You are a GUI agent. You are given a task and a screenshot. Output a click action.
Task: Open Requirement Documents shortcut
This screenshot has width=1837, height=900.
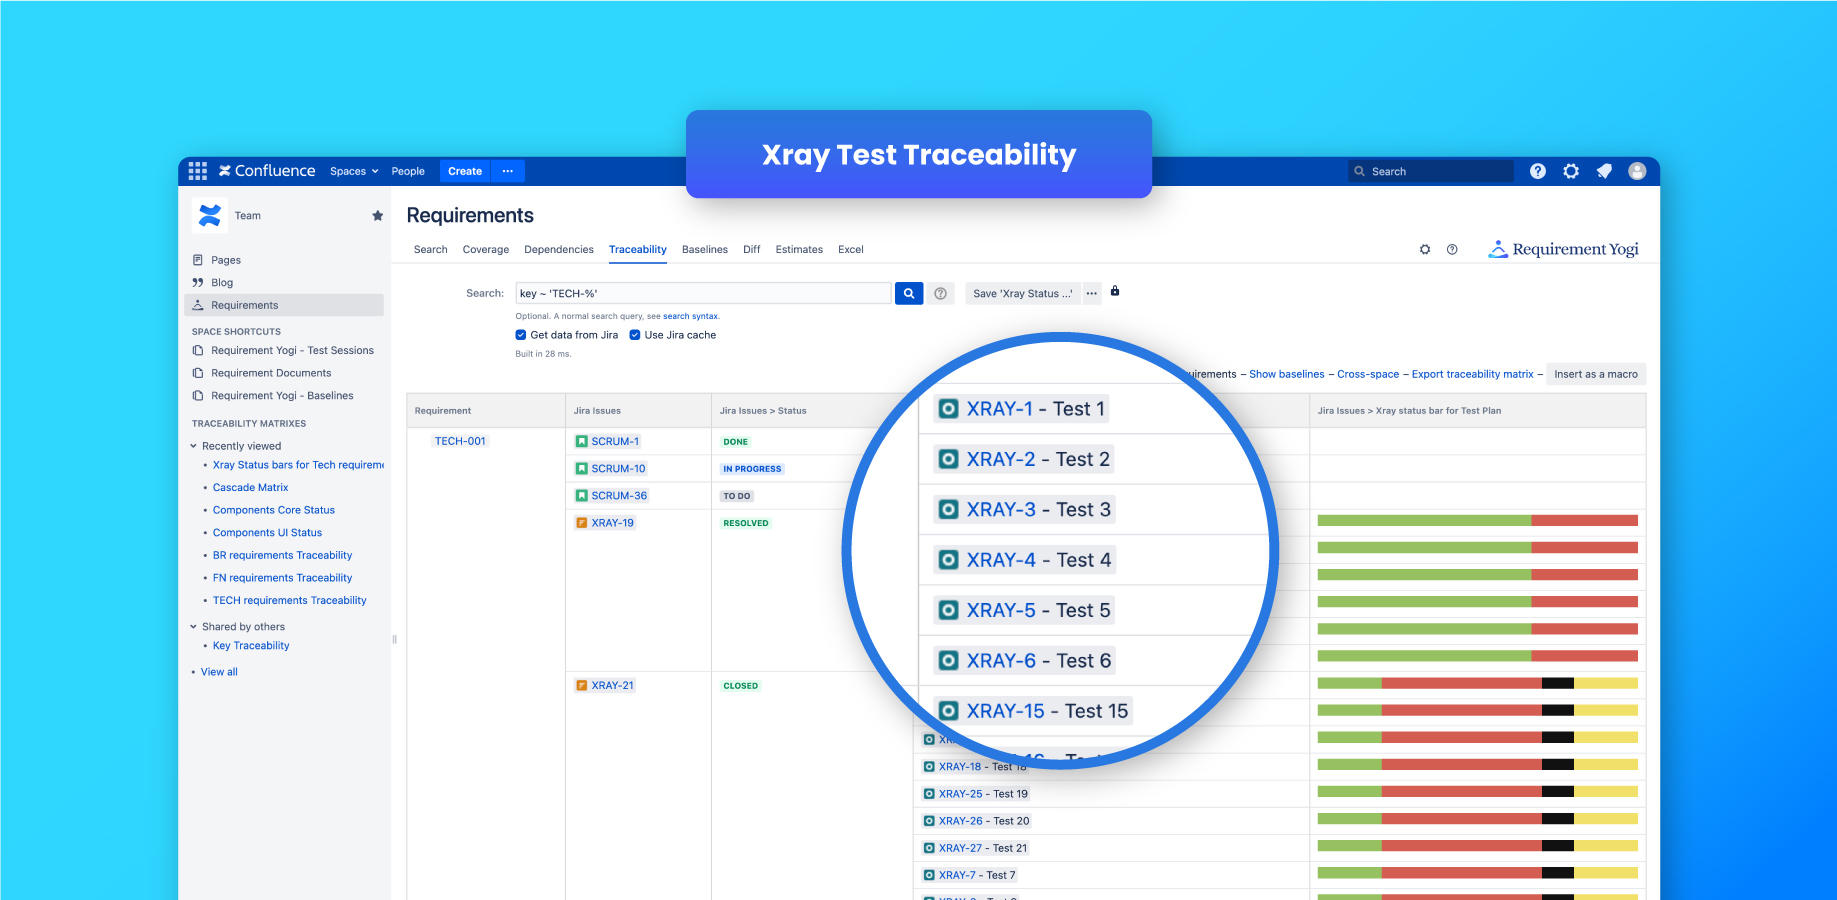point(271,373)
